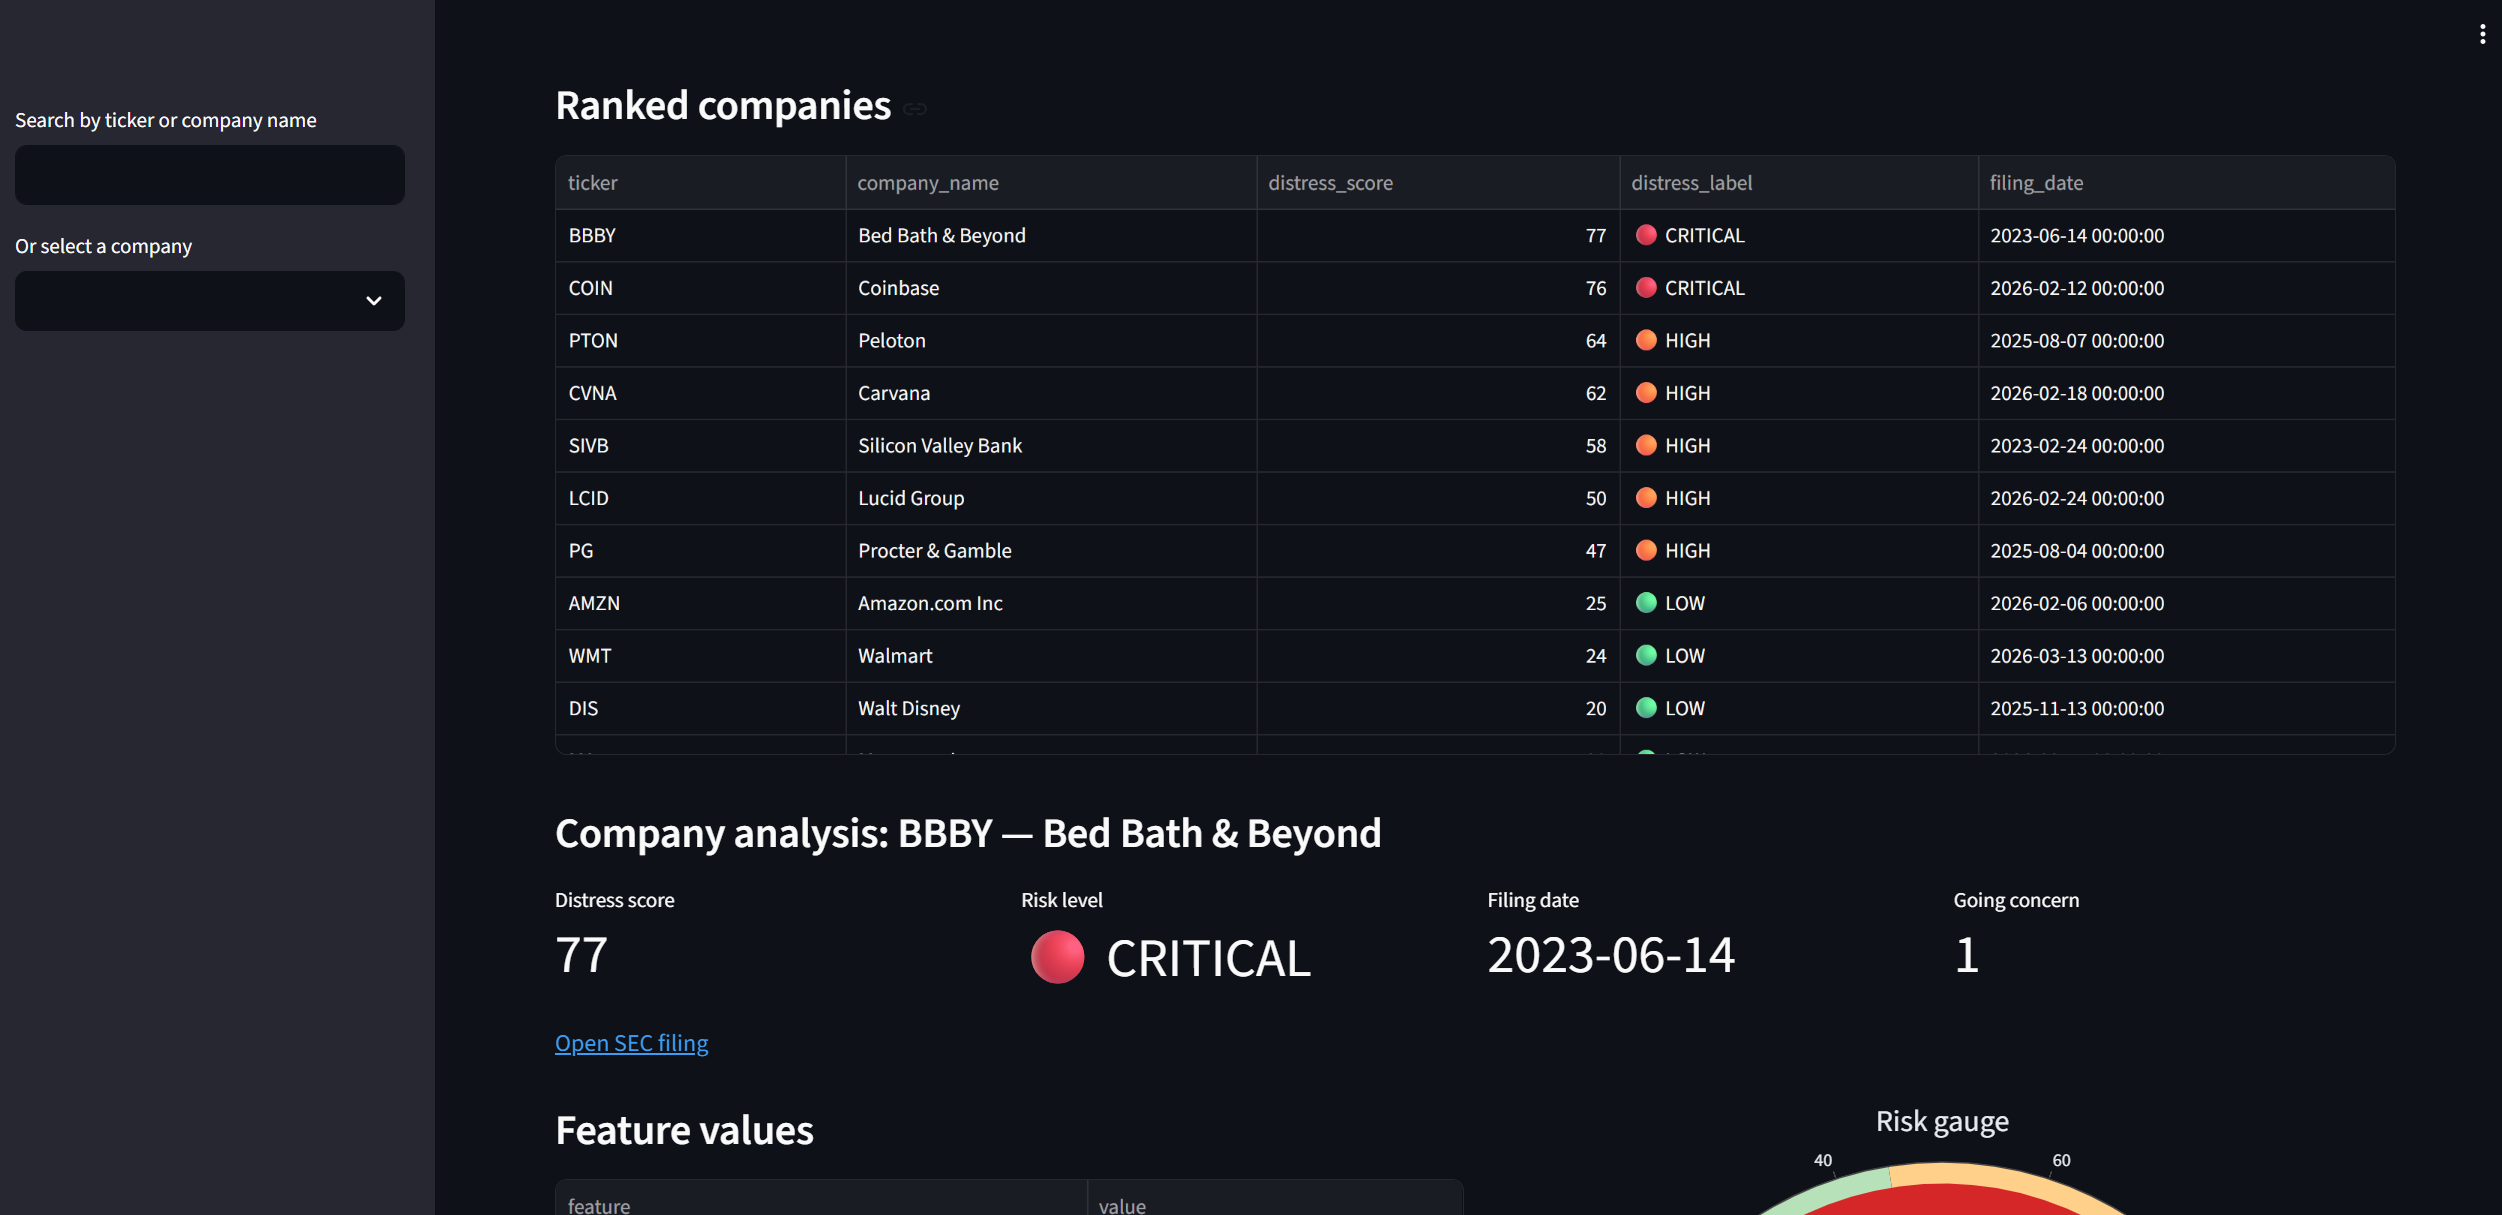
Task: Click the Risk gauge chart arc
Action: [x=1942, y=1190]
